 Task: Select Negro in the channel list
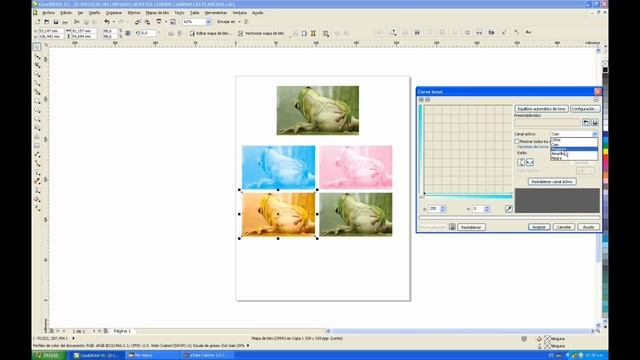click(x=574, y=158)
